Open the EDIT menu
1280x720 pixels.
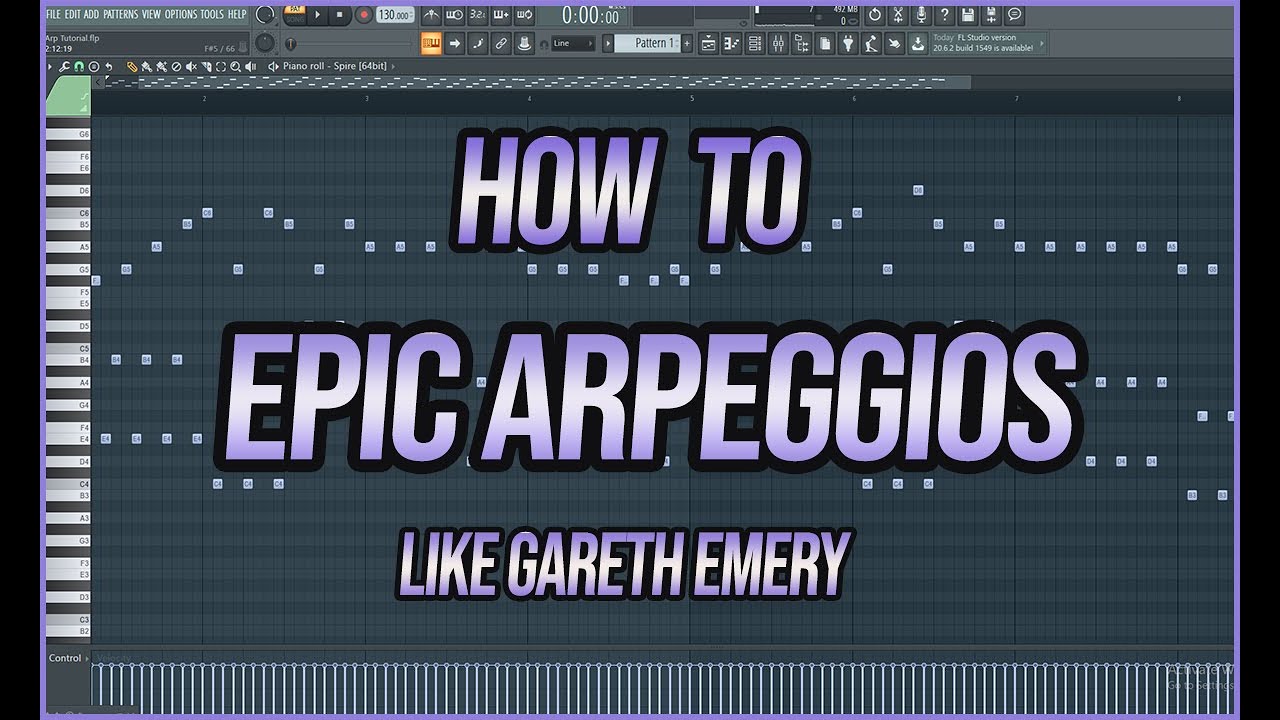(x=73, y=14)
